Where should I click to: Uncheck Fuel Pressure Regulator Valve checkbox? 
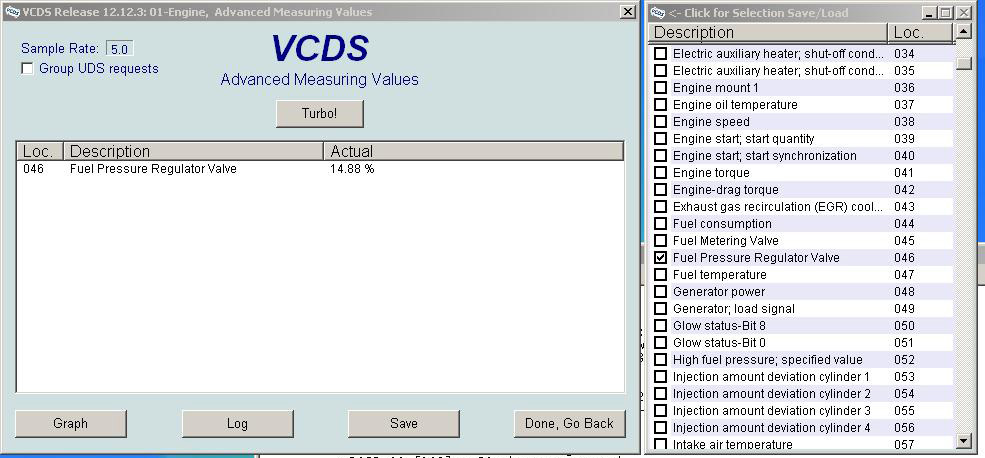coord(660,257)
